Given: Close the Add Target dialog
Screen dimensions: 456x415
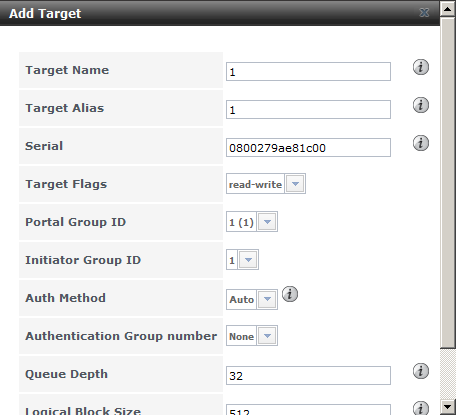Looking at the screenshot, I should [x=424, y=13].
